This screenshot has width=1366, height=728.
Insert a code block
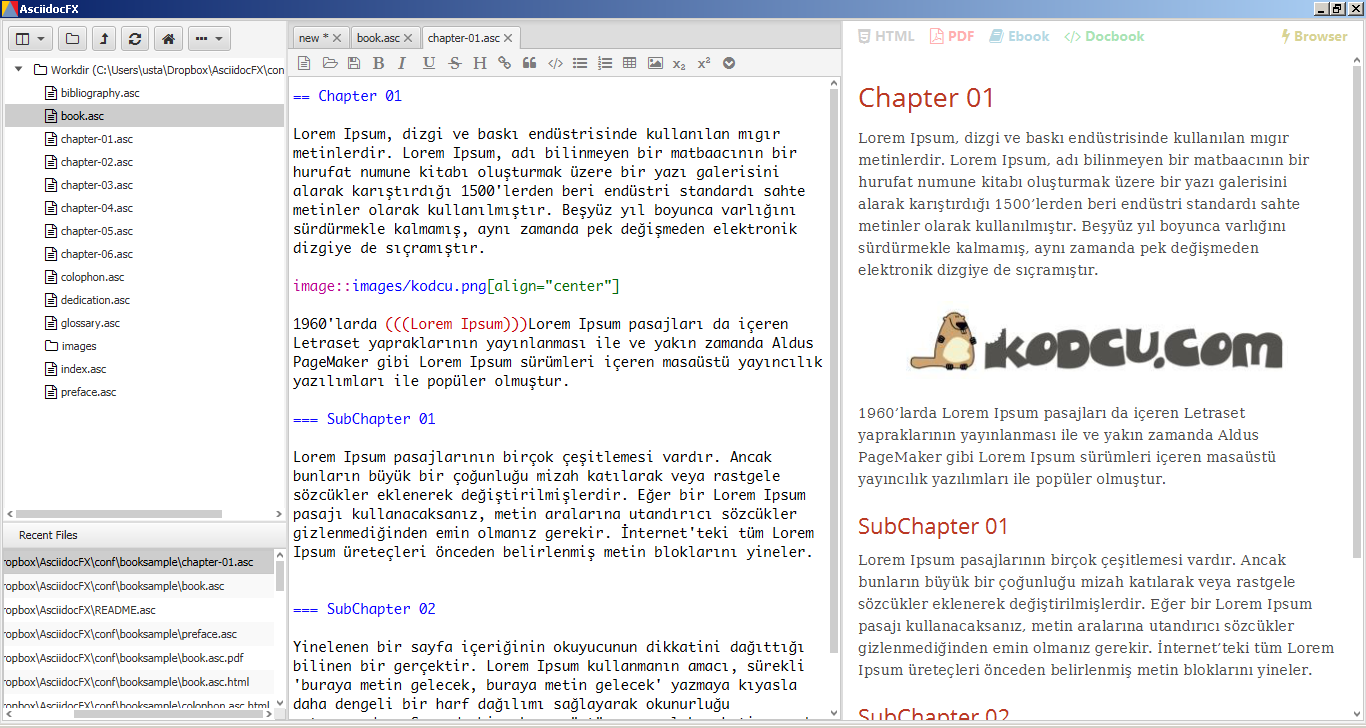[x=555, y=63]
